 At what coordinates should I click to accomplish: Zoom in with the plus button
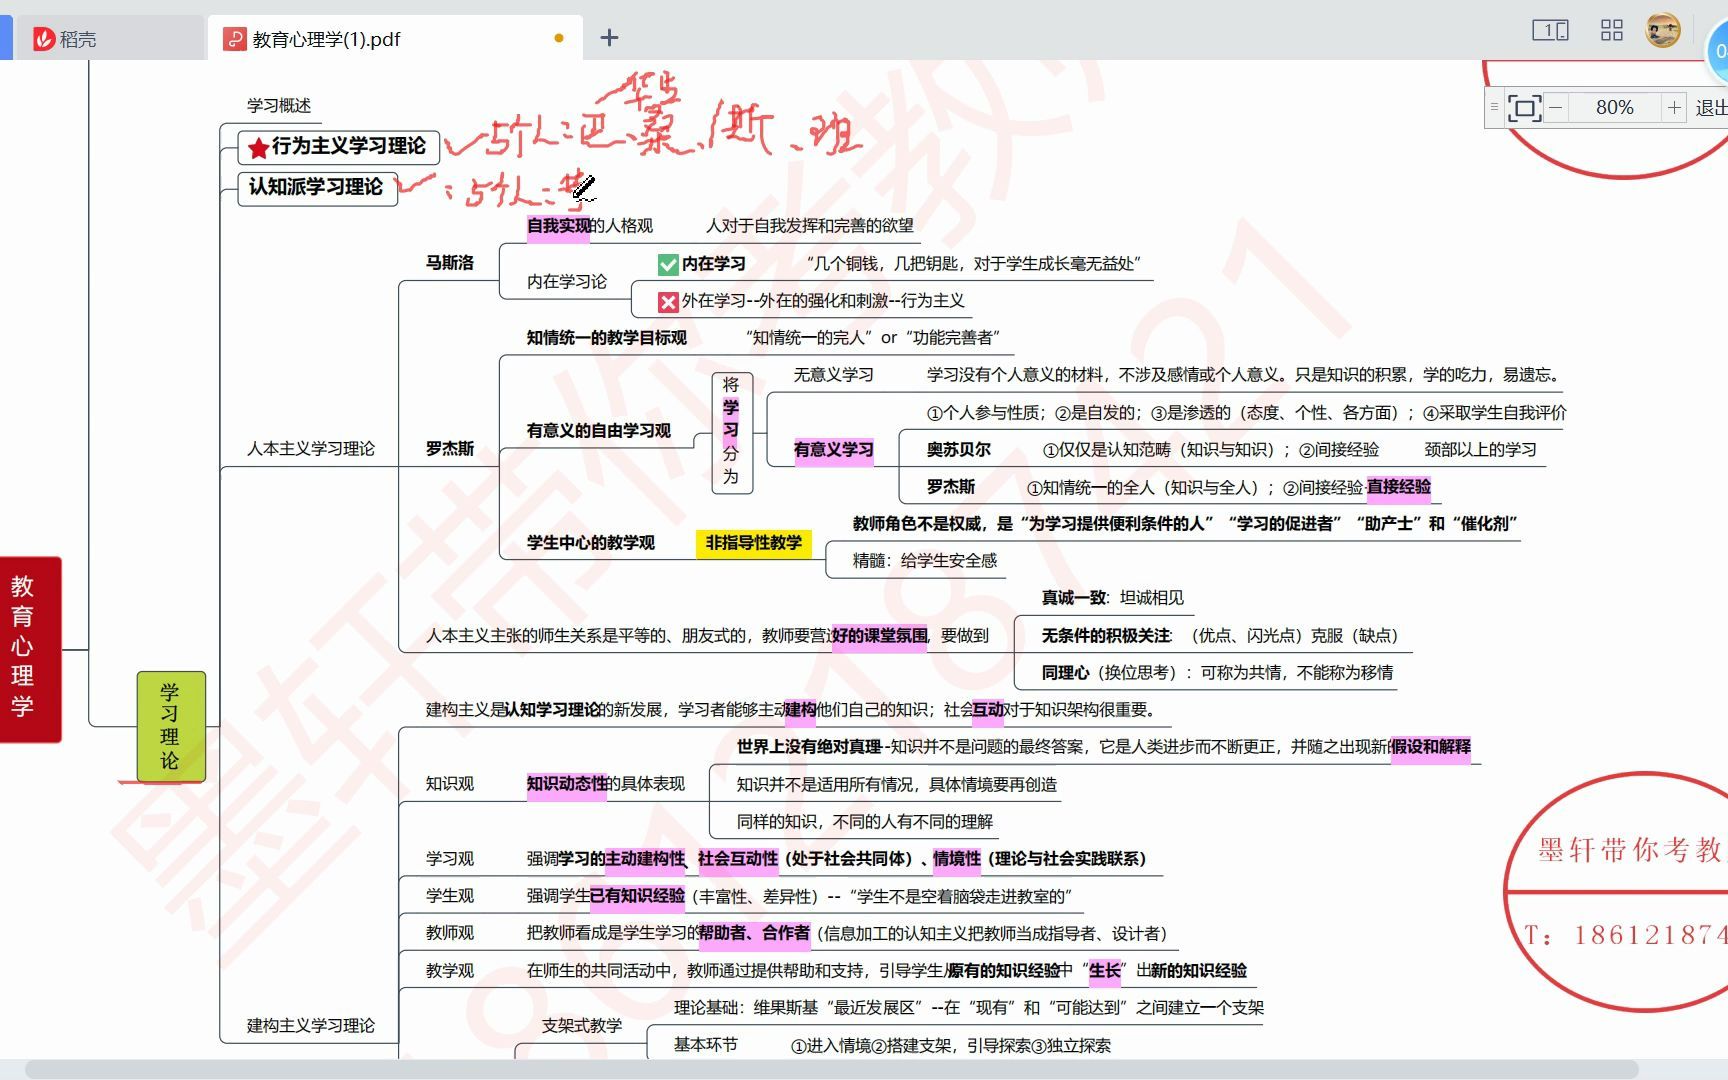coord(1674,107)
